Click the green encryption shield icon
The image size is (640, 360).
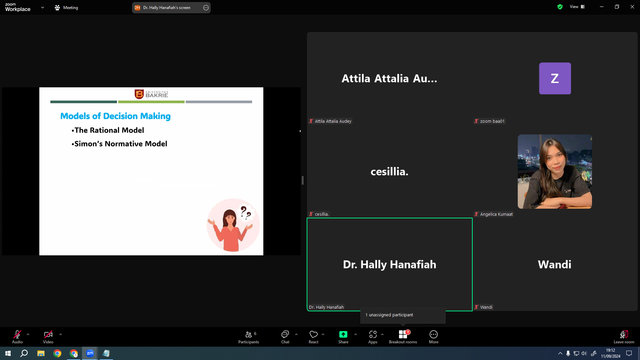click(560, 7)
